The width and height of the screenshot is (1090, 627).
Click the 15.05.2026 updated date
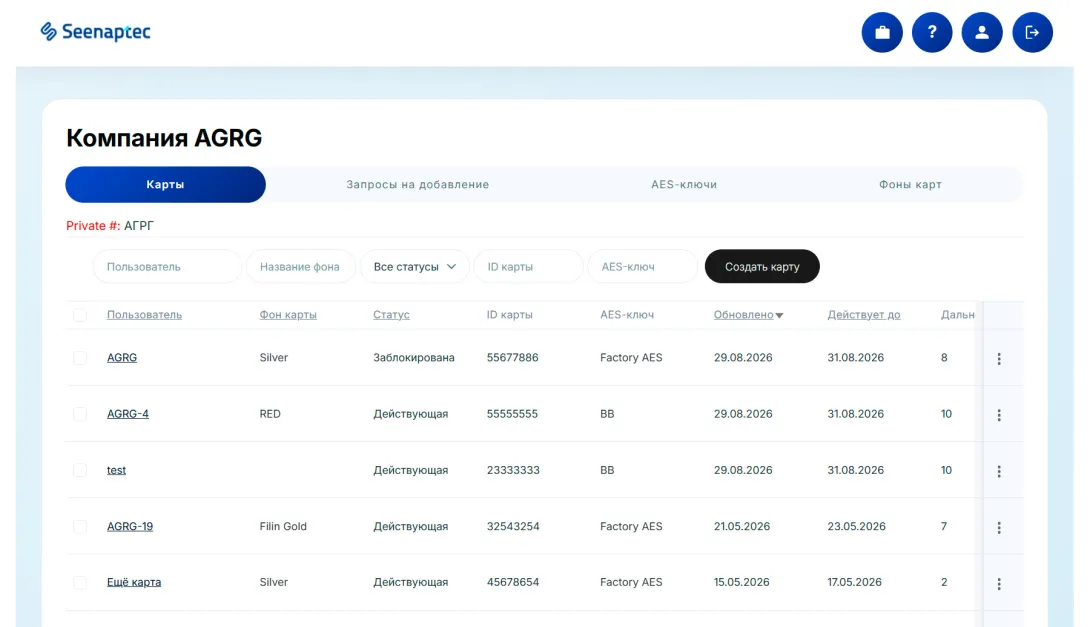click(741, 582)
